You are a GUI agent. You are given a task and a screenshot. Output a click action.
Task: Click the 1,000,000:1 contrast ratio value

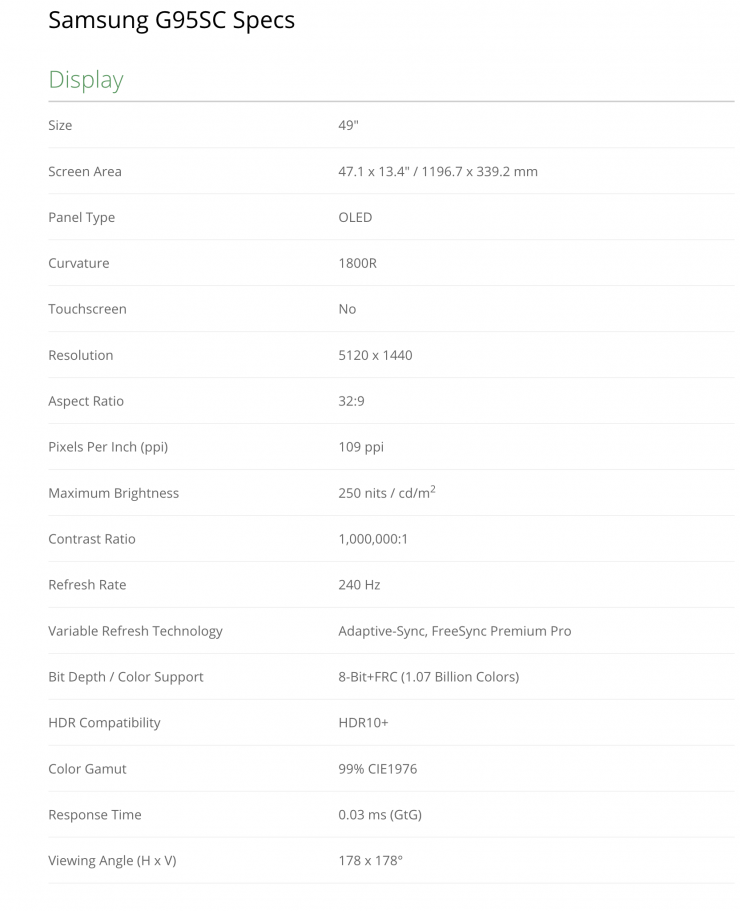pos(373,539)
